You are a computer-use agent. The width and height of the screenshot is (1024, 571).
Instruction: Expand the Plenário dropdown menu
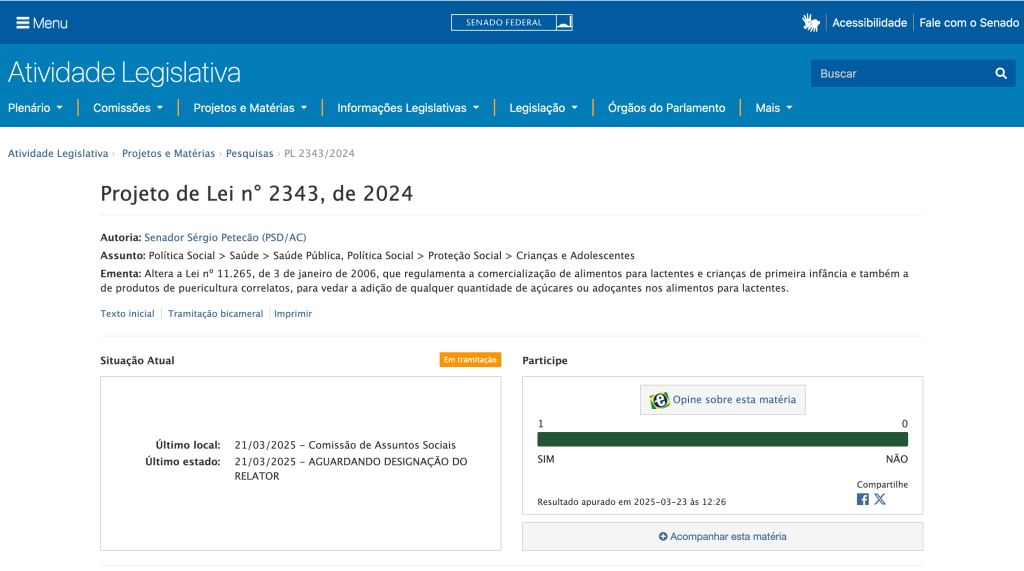[x=35, y=108]
